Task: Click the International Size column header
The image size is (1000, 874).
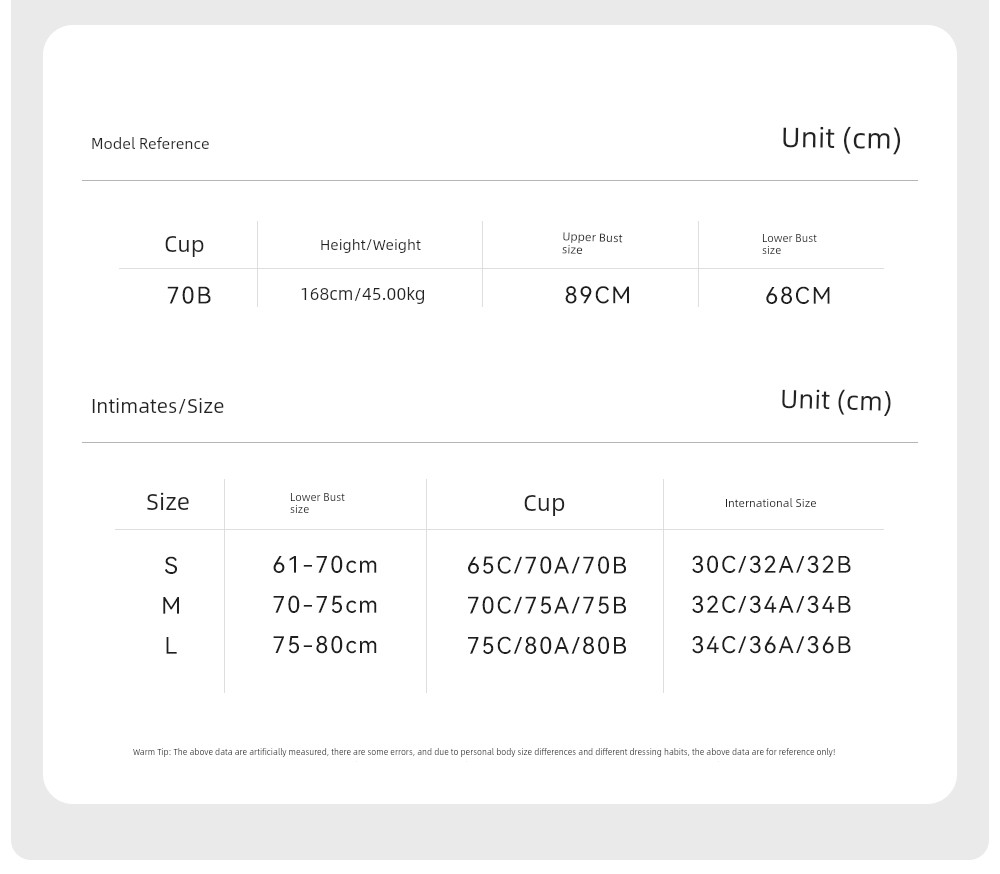Action: click(x=770, y=503)
